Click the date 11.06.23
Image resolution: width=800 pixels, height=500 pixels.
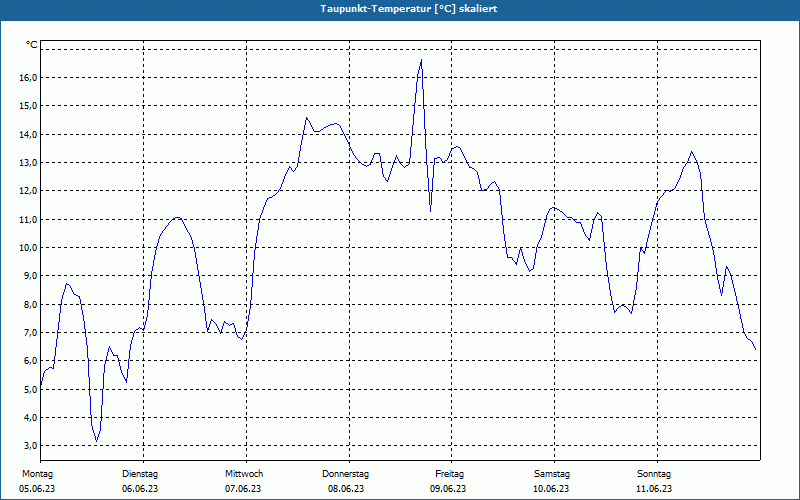[654, 489]
